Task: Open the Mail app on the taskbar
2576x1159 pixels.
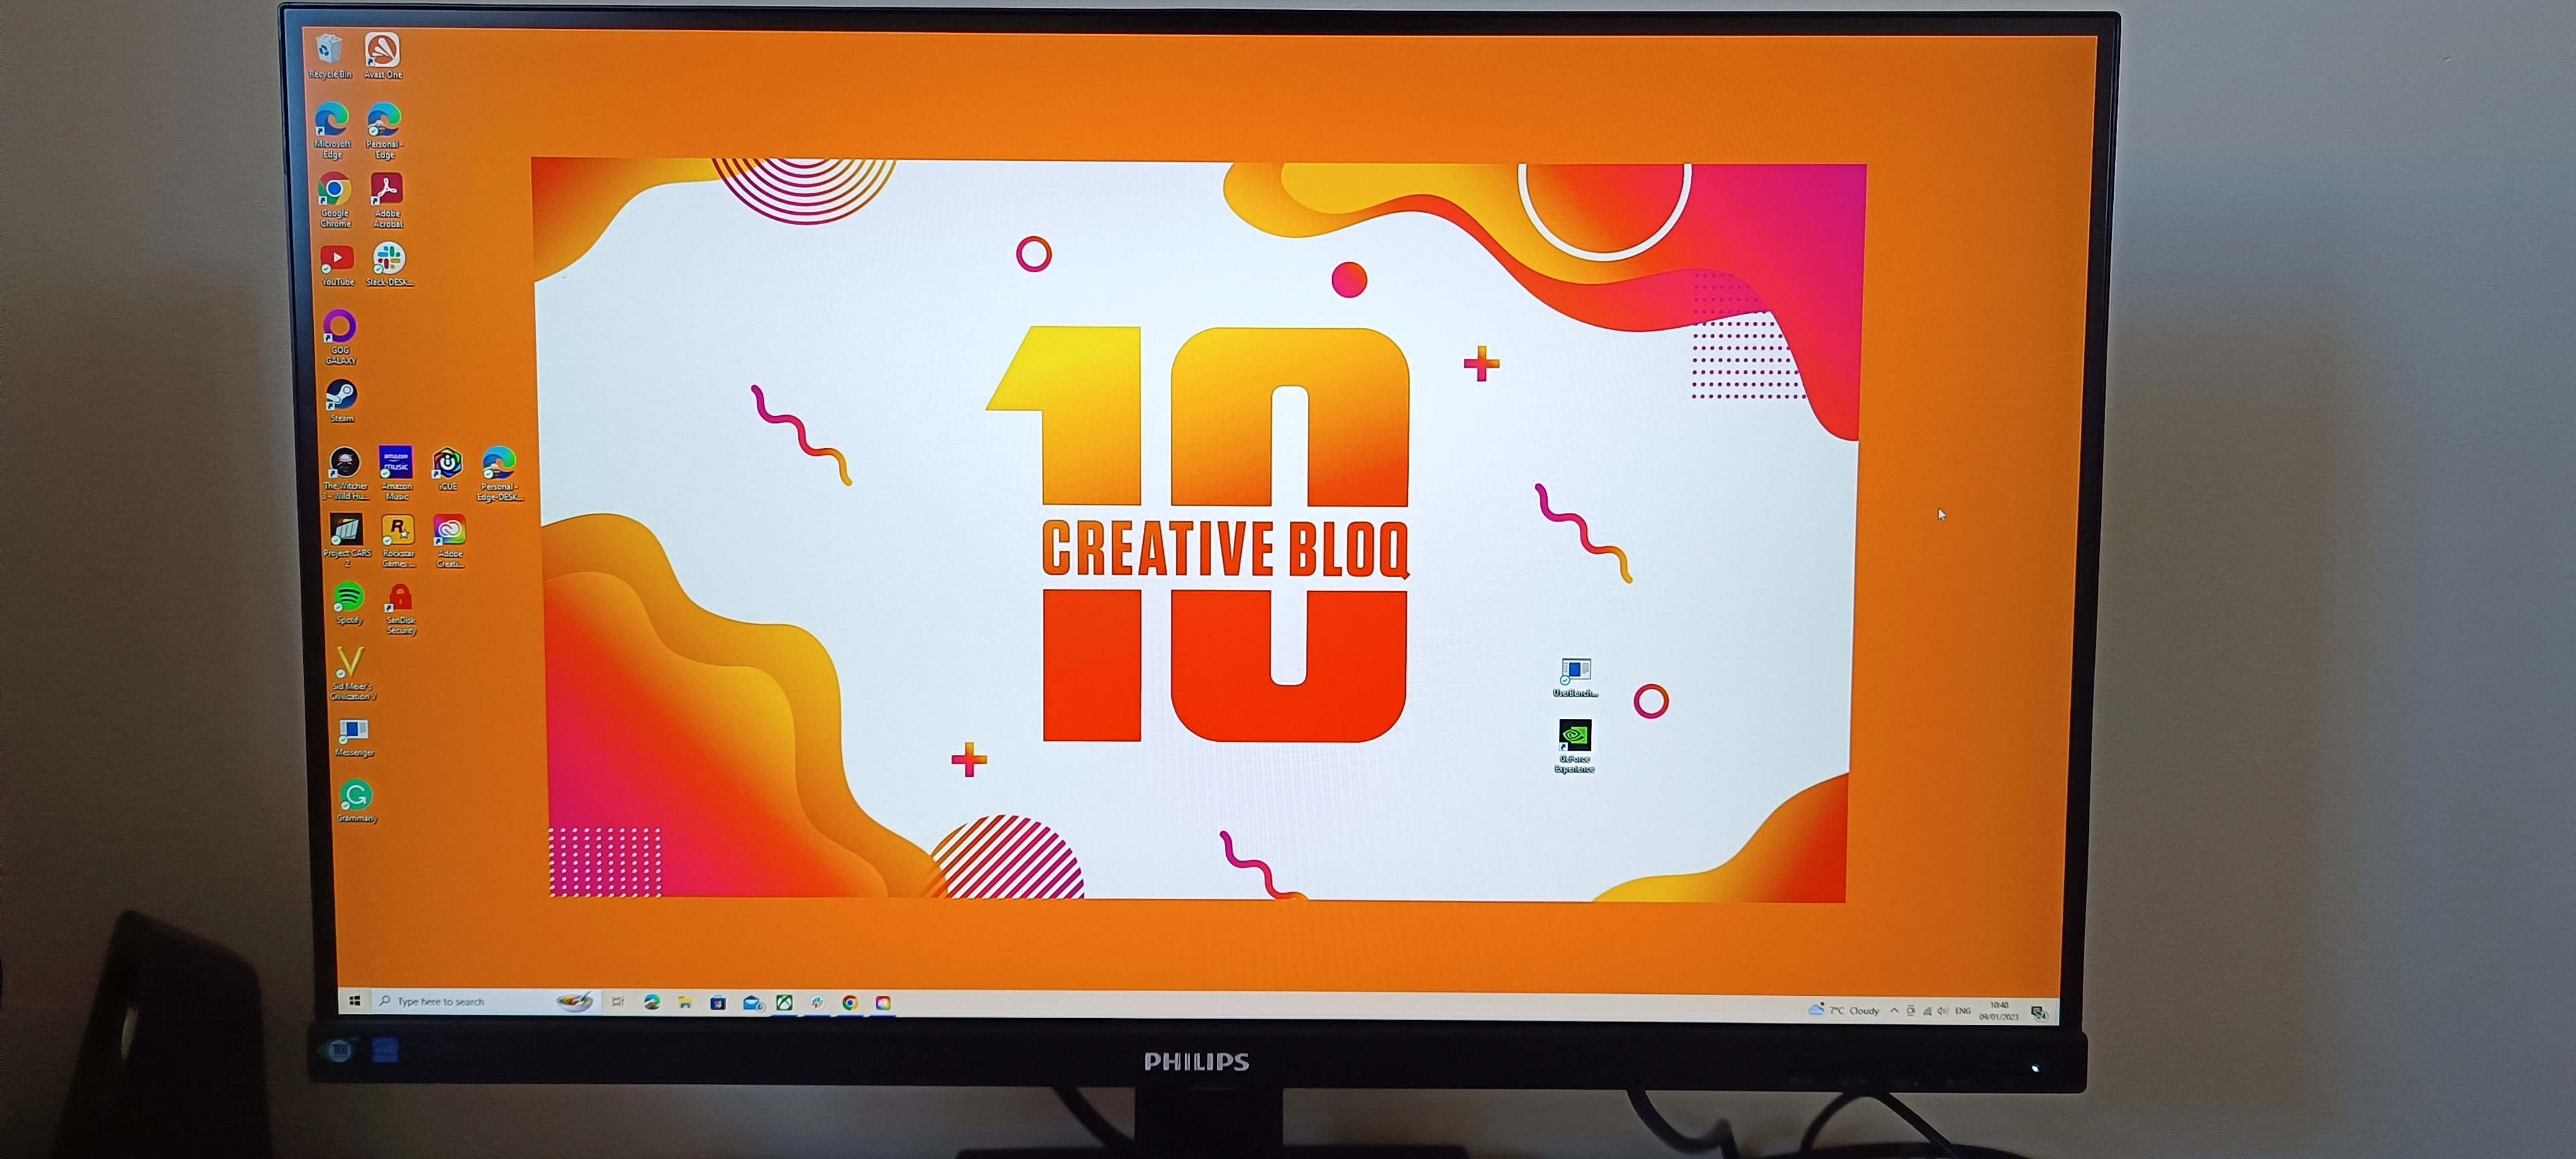Action: 752,1003
